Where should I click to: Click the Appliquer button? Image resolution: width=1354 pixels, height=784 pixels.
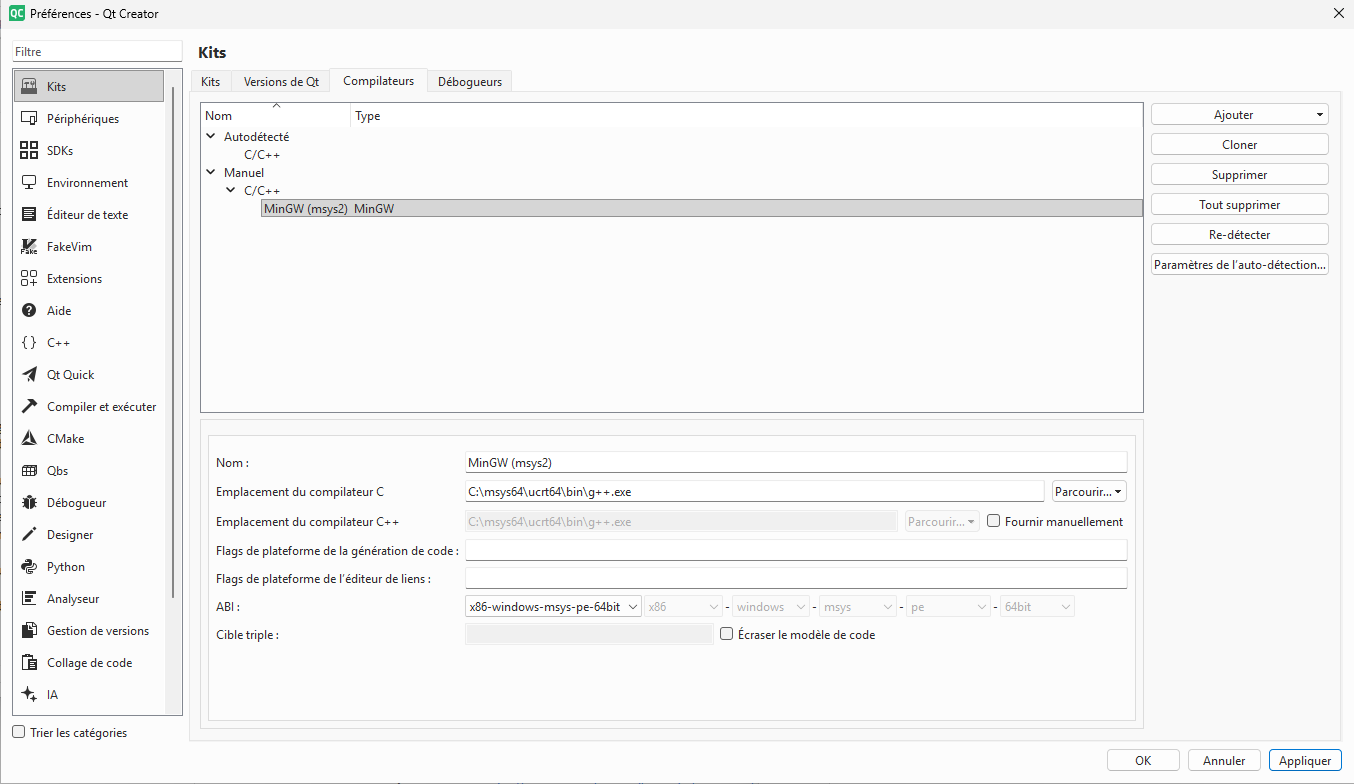pos(1304,760)
